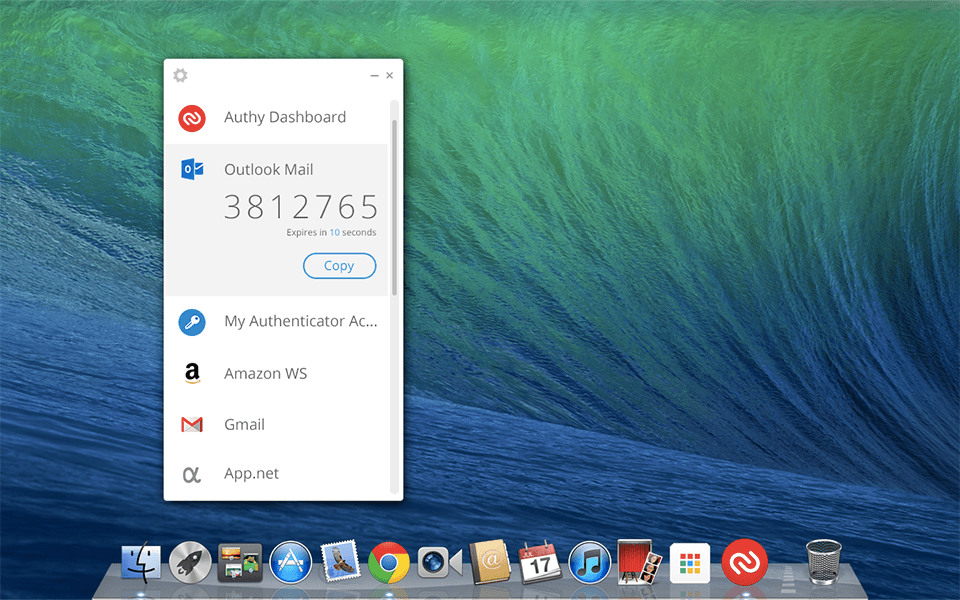Close the Authy window
Image resolution: width=960 pixels, height=600 pixels.
389,75
